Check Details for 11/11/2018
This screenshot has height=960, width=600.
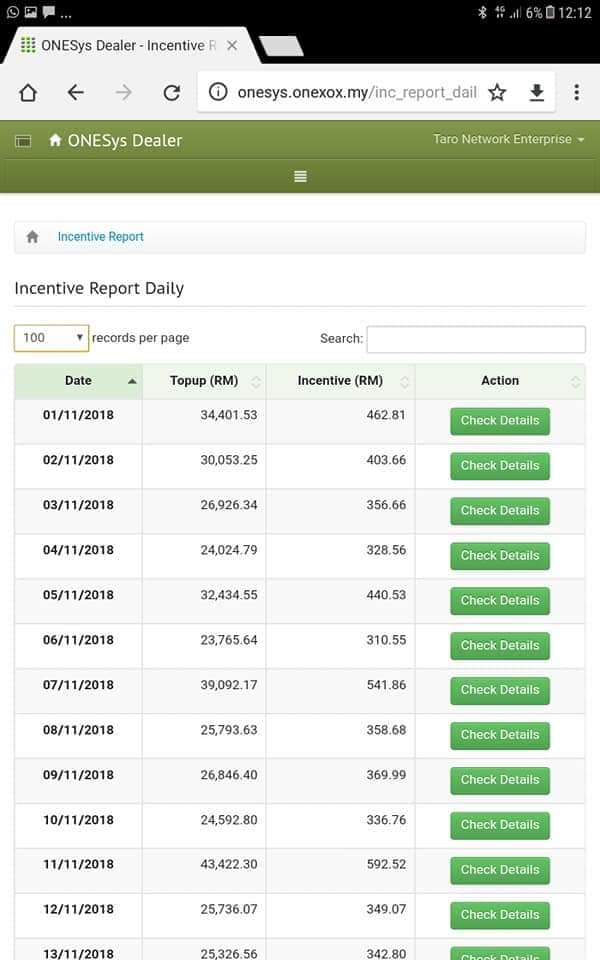tap(500, 870)
